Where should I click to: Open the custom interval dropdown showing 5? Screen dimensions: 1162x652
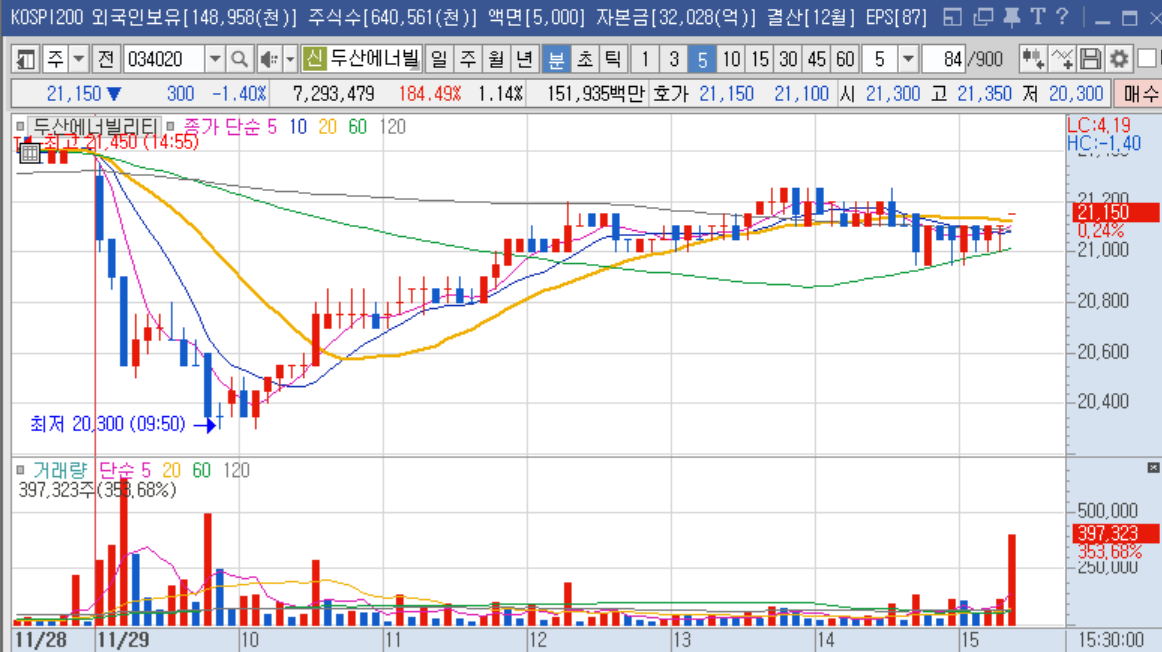pos(908,59)
